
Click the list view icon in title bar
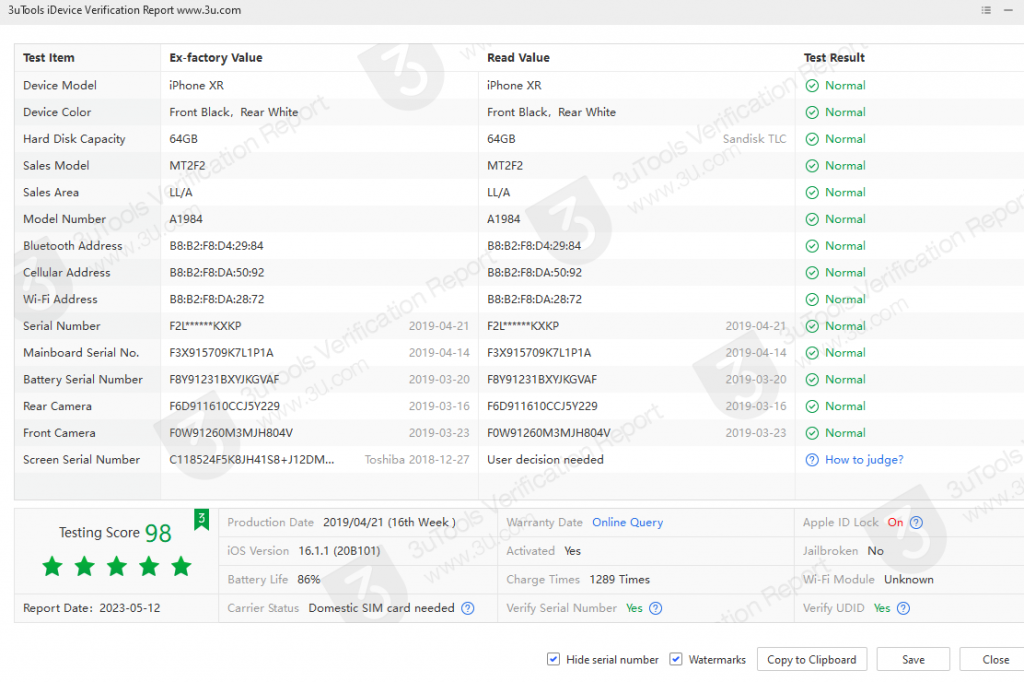point(986,10)
